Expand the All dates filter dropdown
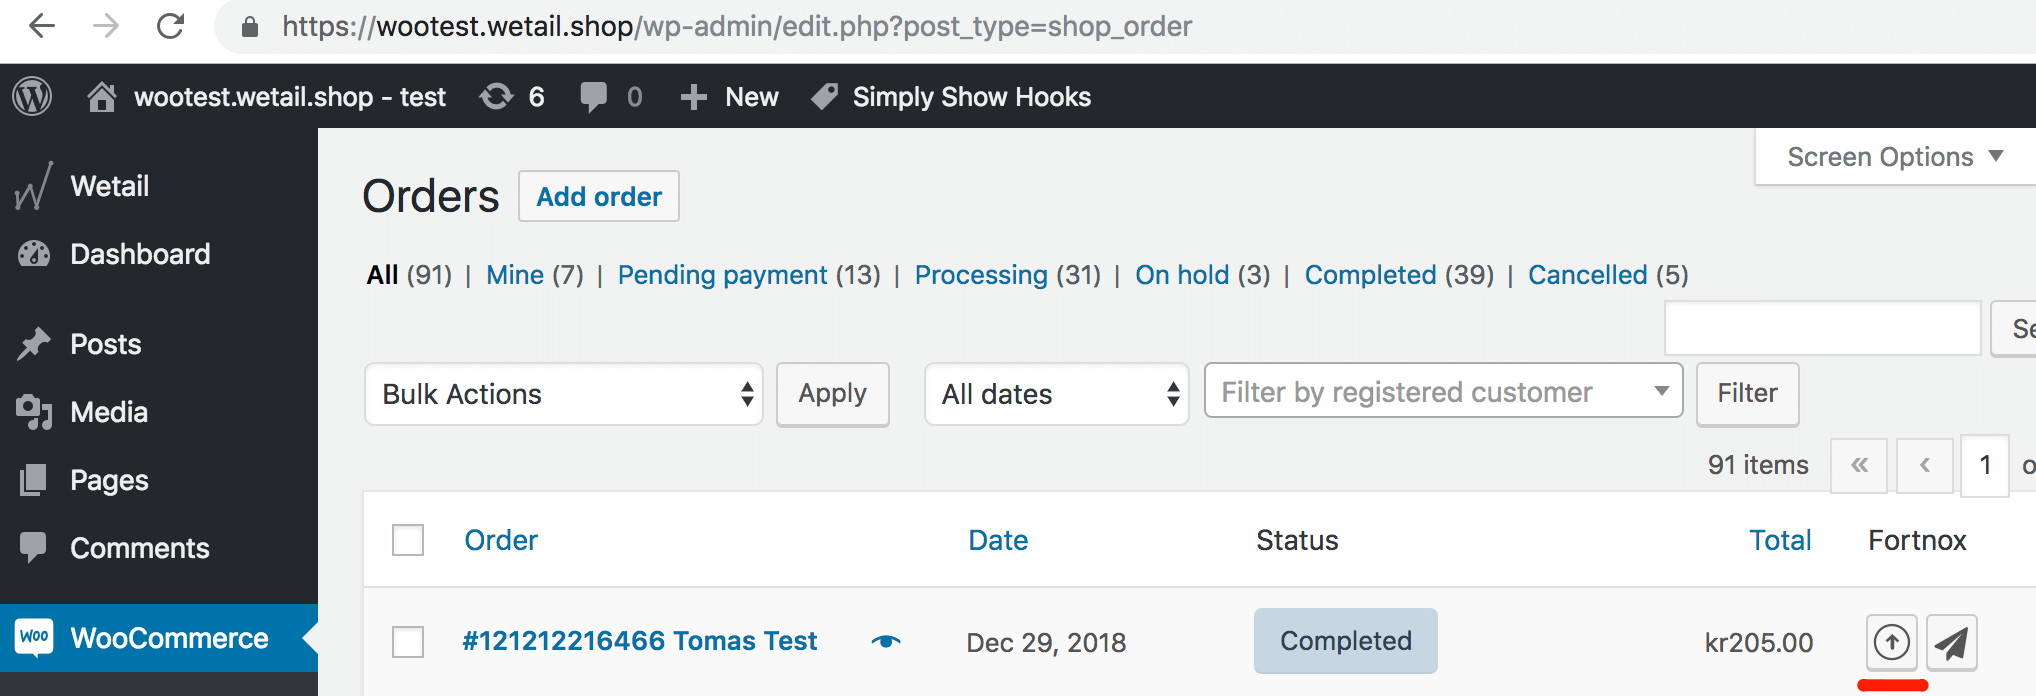Screen dimensions: 2036x696 [x=1056, y=394]
